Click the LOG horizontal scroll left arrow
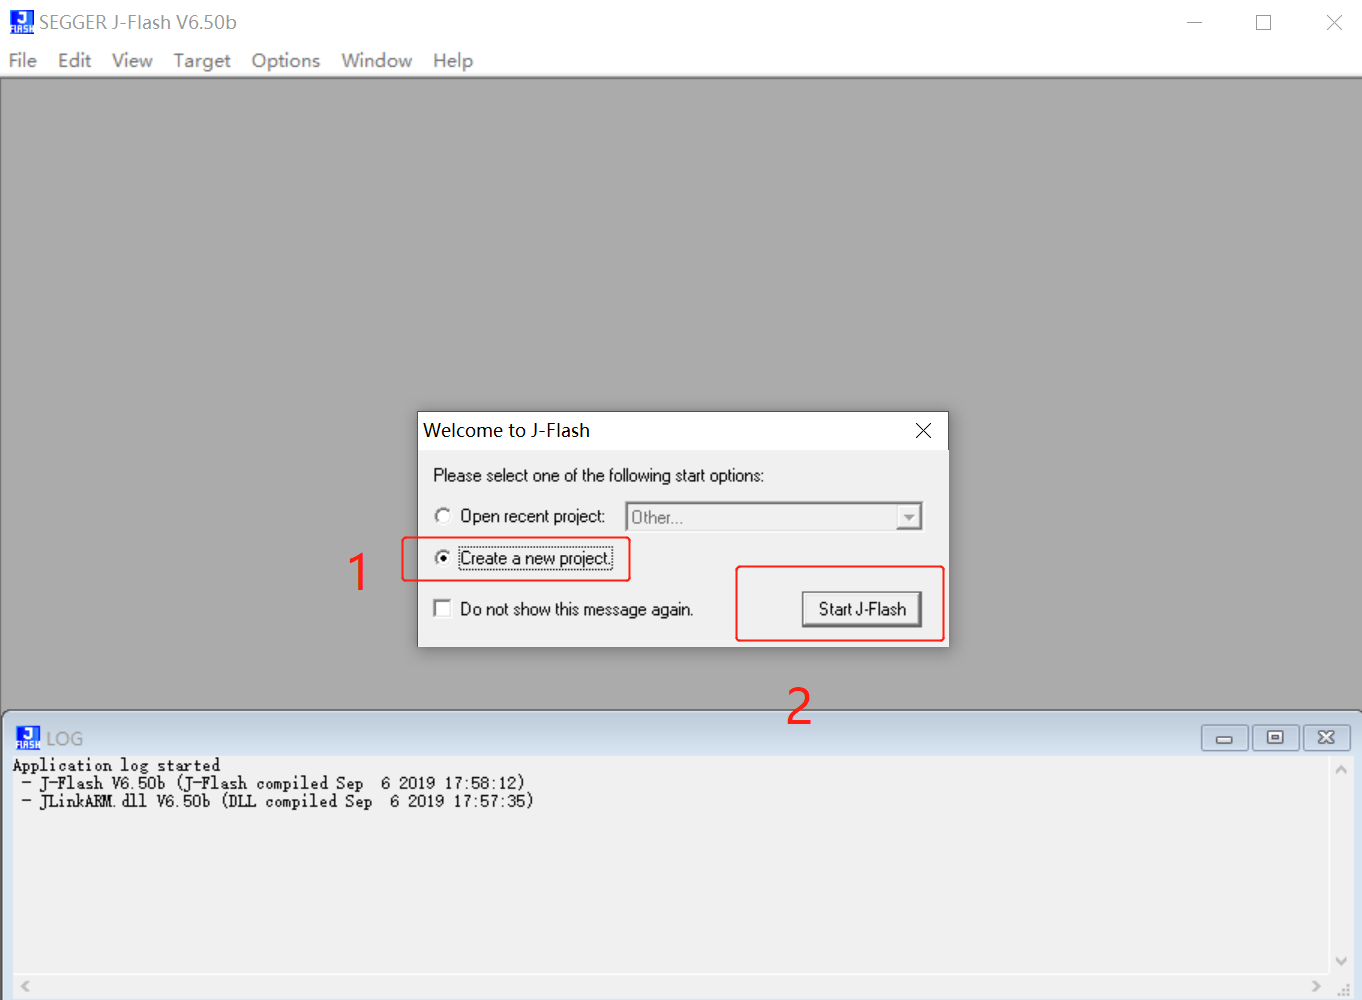 coord(25,986)
